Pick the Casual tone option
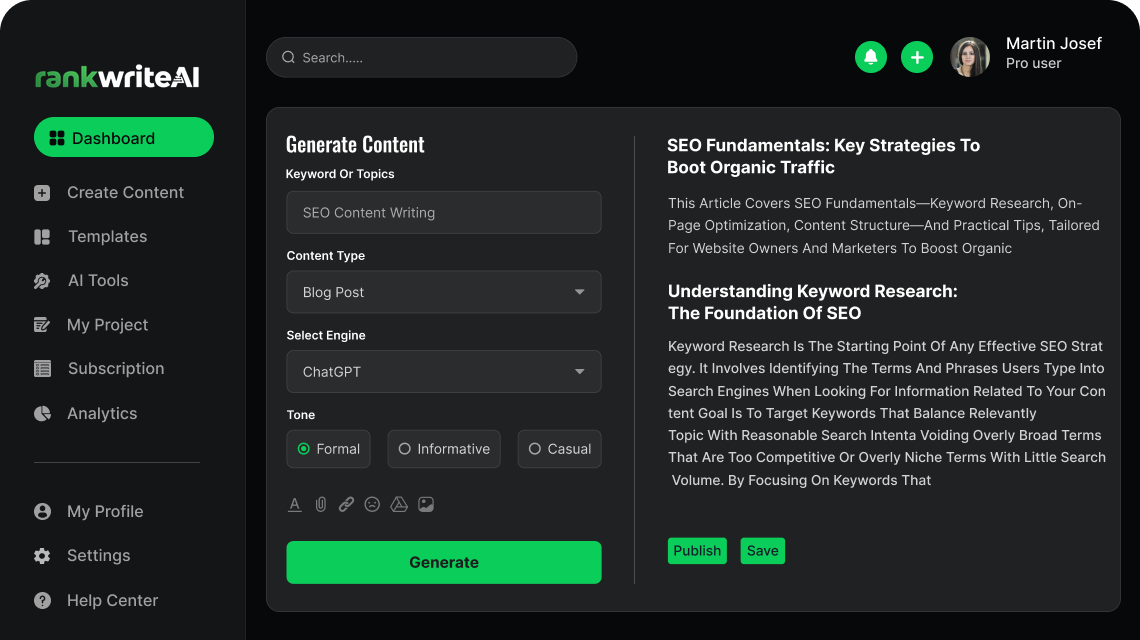Viewport: 1140px width, 640px height. tap(559, 449)
